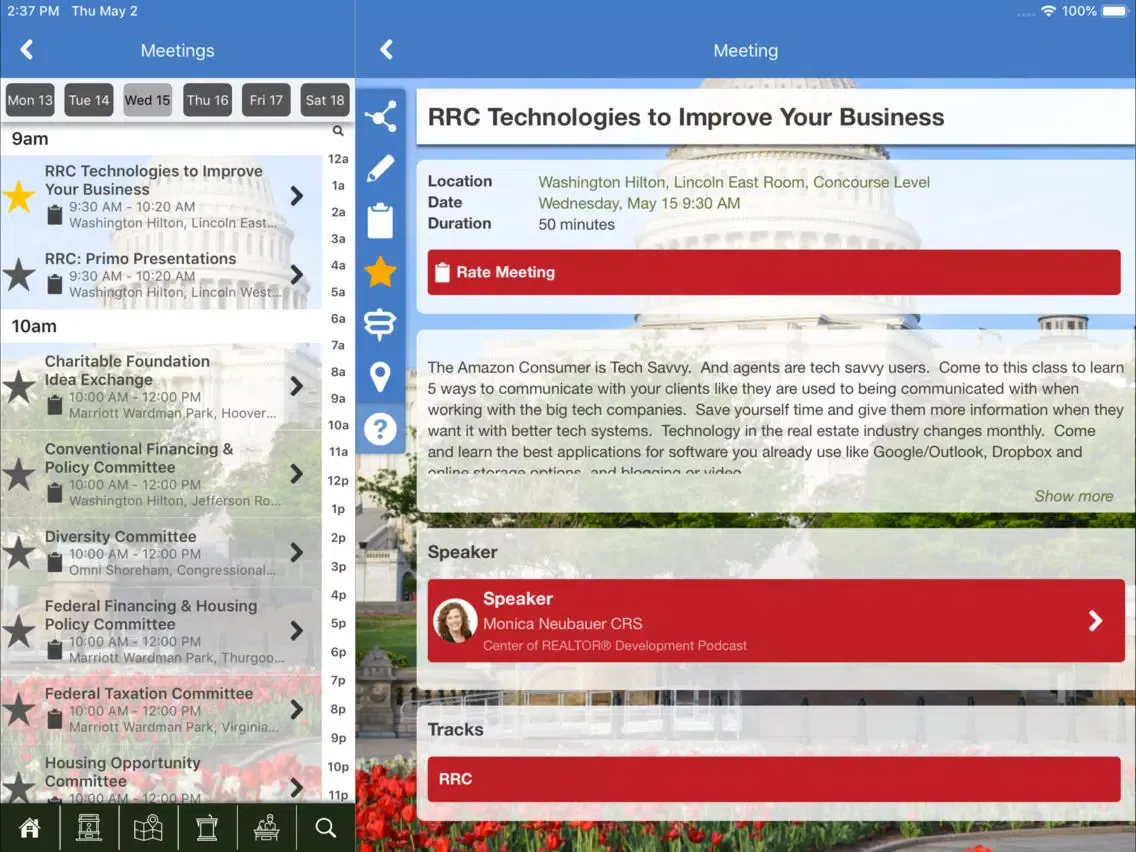The image size is (1136, 852).
Task: Tap the red Rate Meeting button
Action: (x=774, y=272)
